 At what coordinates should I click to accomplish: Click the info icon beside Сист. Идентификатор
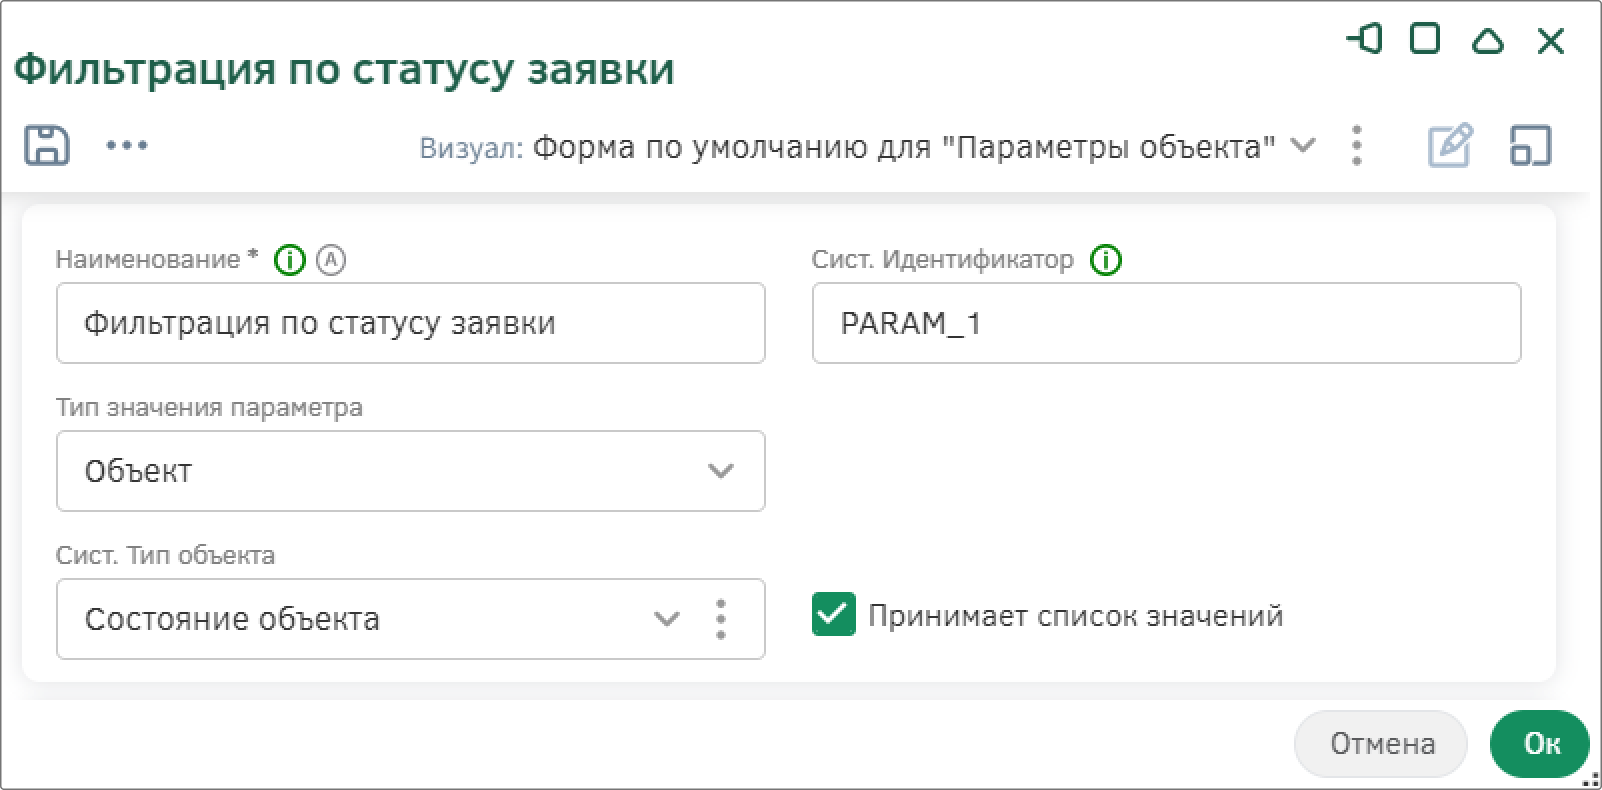click(1106, 261)
